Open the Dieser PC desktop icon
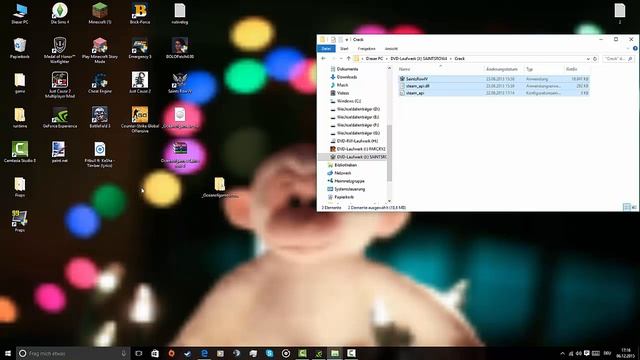640x360 pixels. 20,13
